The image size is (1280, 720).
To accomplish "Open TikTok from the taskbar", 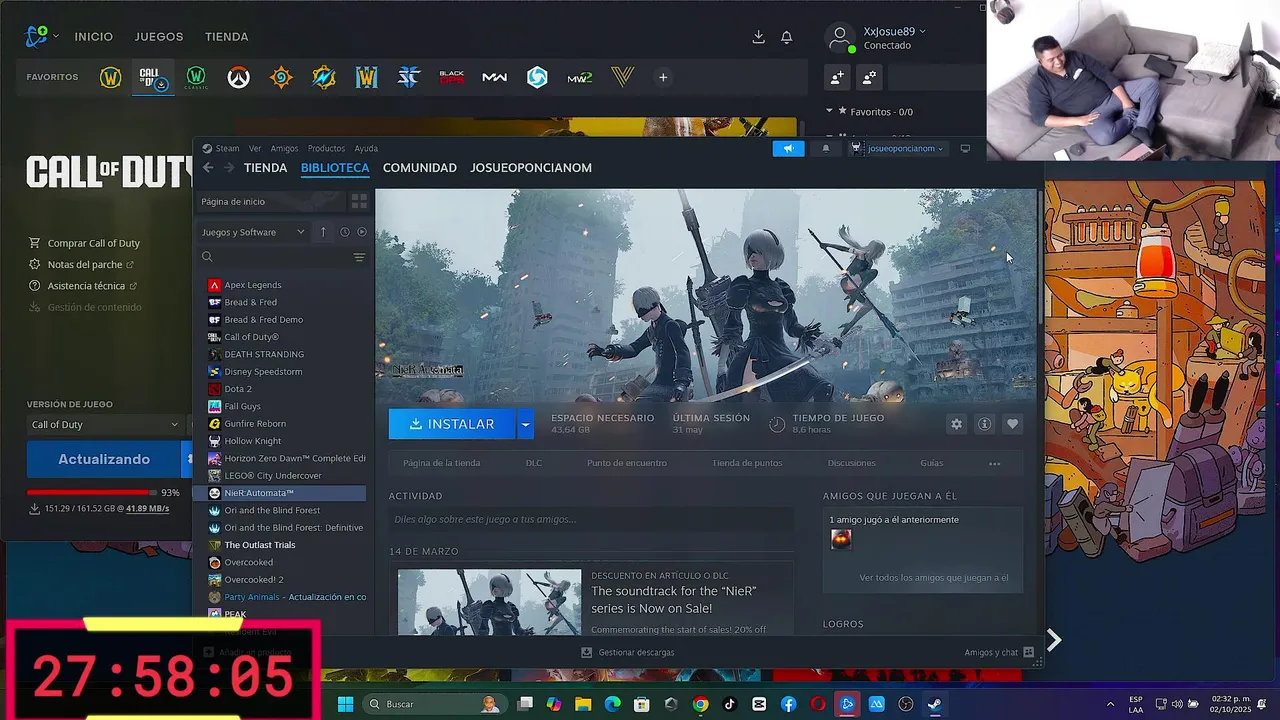I will pos(729,704).
